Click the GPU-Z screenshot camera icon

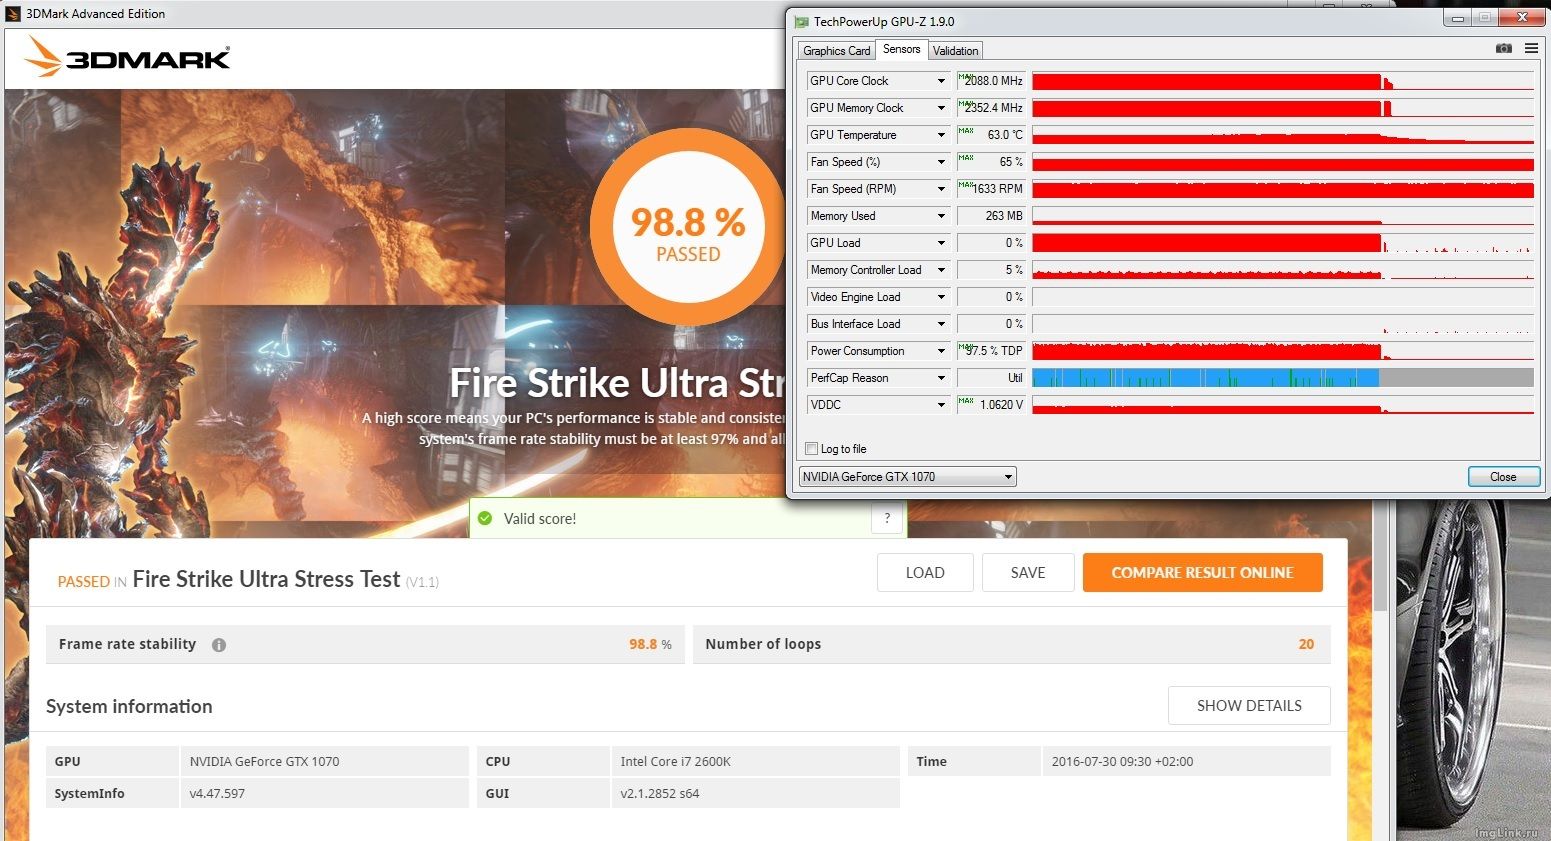coord(1503,48)
